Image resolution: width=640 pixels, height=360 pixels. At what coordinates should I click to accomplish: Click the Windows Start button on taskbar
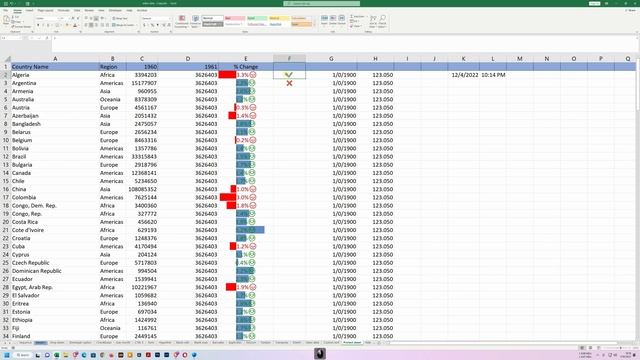(7, 355)
